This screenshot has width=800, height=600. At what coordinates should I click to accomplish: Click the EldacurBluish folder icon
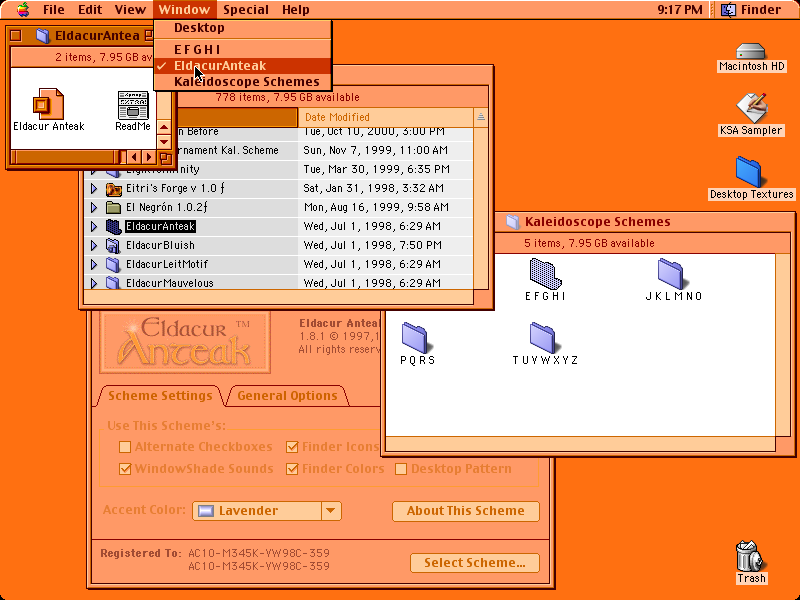tap(113, 245)
